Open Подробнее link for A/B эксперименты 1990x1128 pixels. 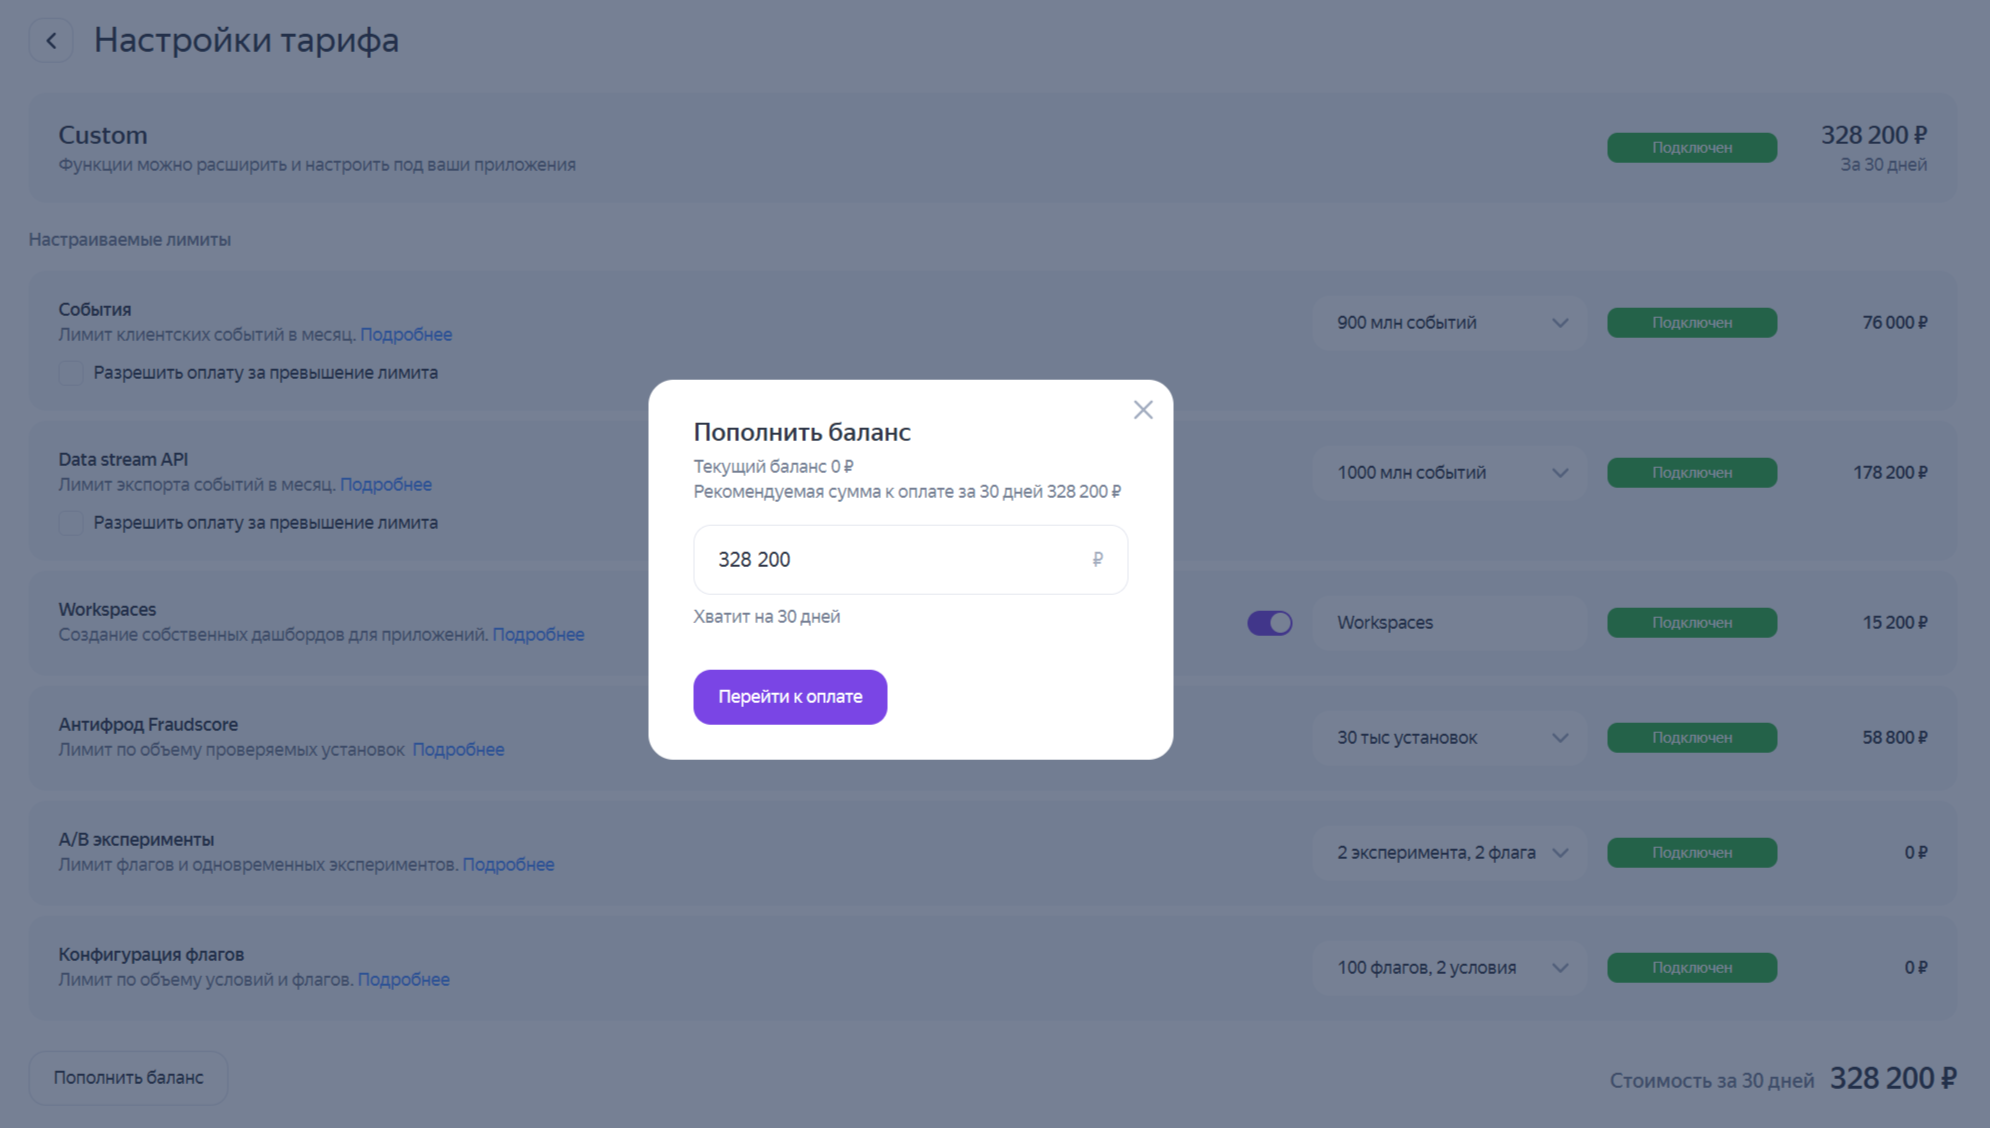(x=508, y=865)
